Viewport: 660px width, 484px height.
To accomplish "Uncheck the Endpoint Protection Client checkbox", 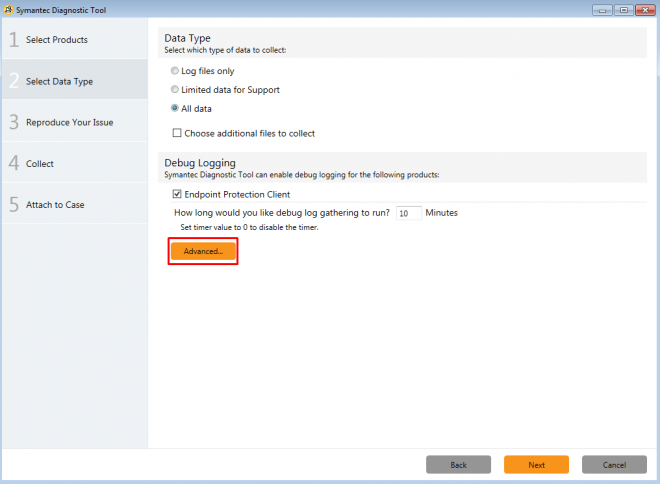I will 177,194.
